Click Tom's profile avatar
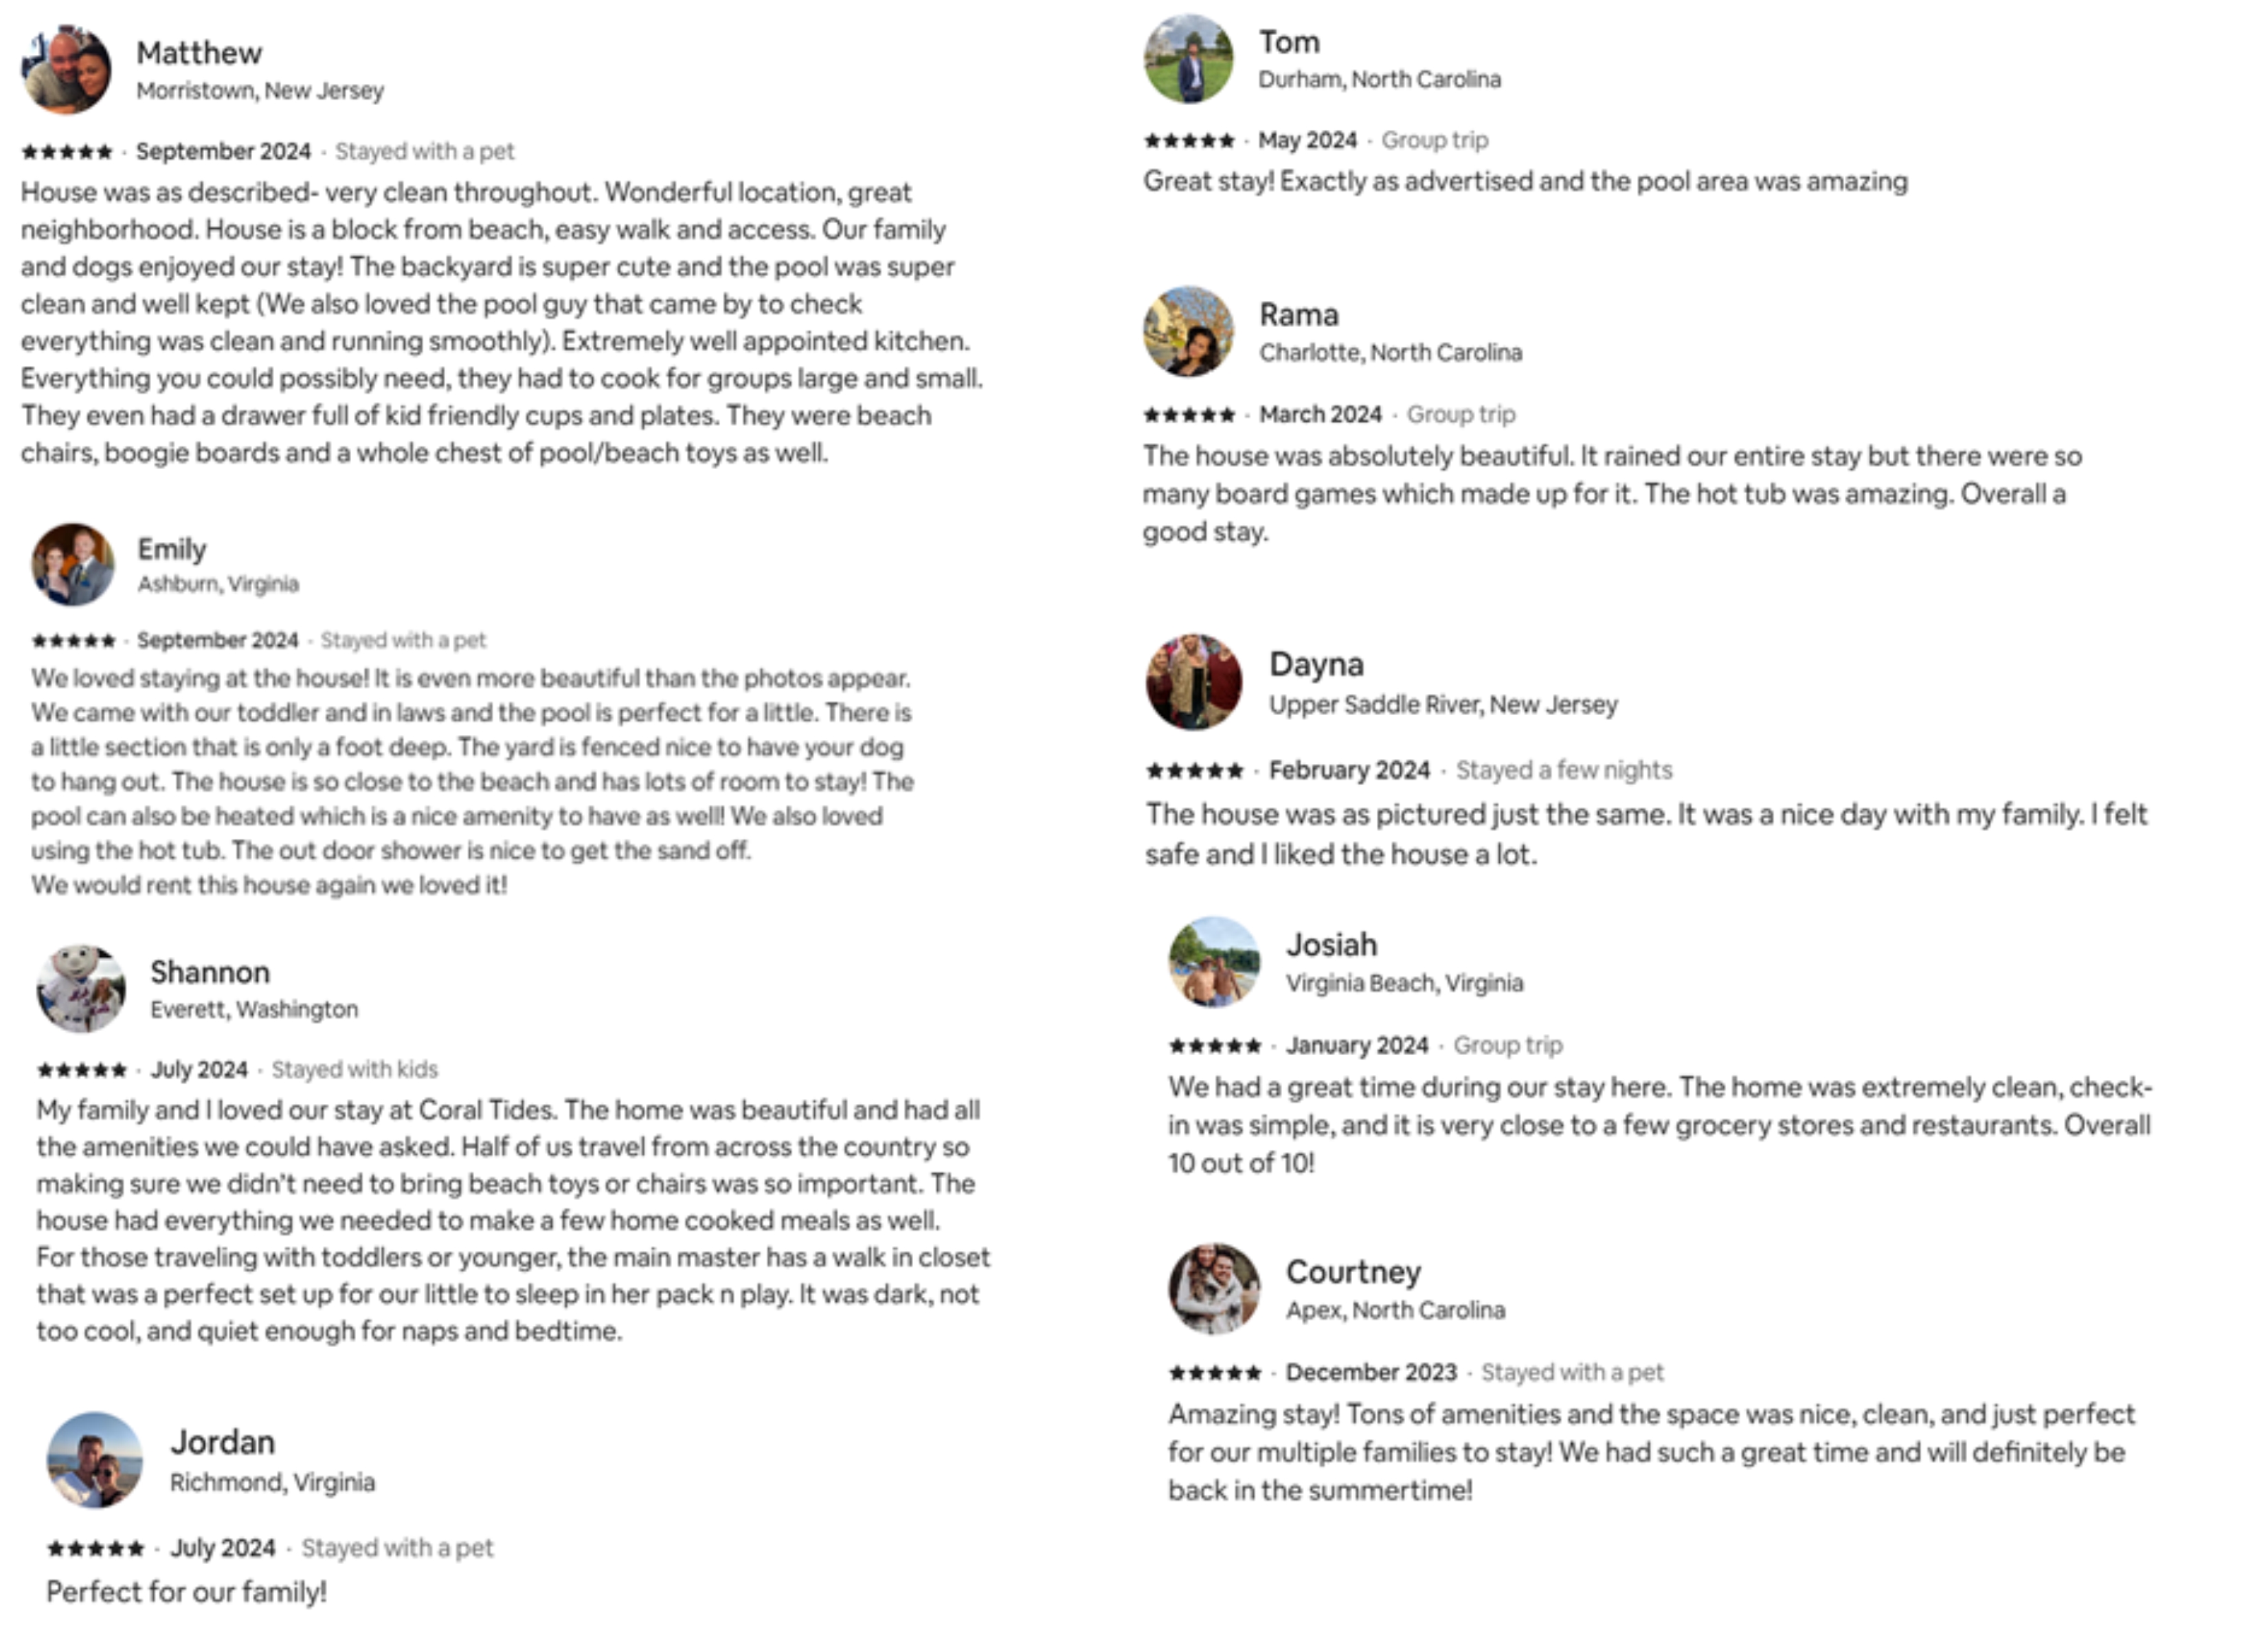The height and width of the screenshot is (1626, 2268). [x=1189, y=58]
